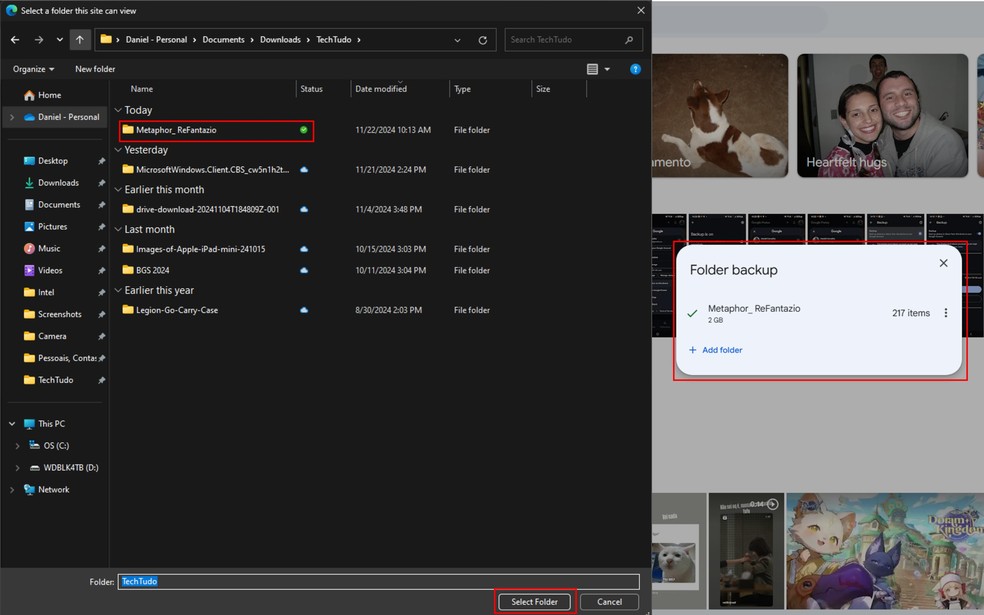The height and width of the screenshot is (615, 984).
Task: Click the Folder name input field
Action: (378, 581)
